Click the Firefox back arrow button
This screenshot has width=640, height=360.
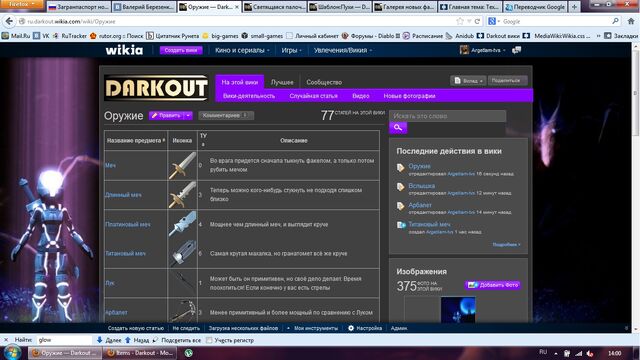(9, 21)
